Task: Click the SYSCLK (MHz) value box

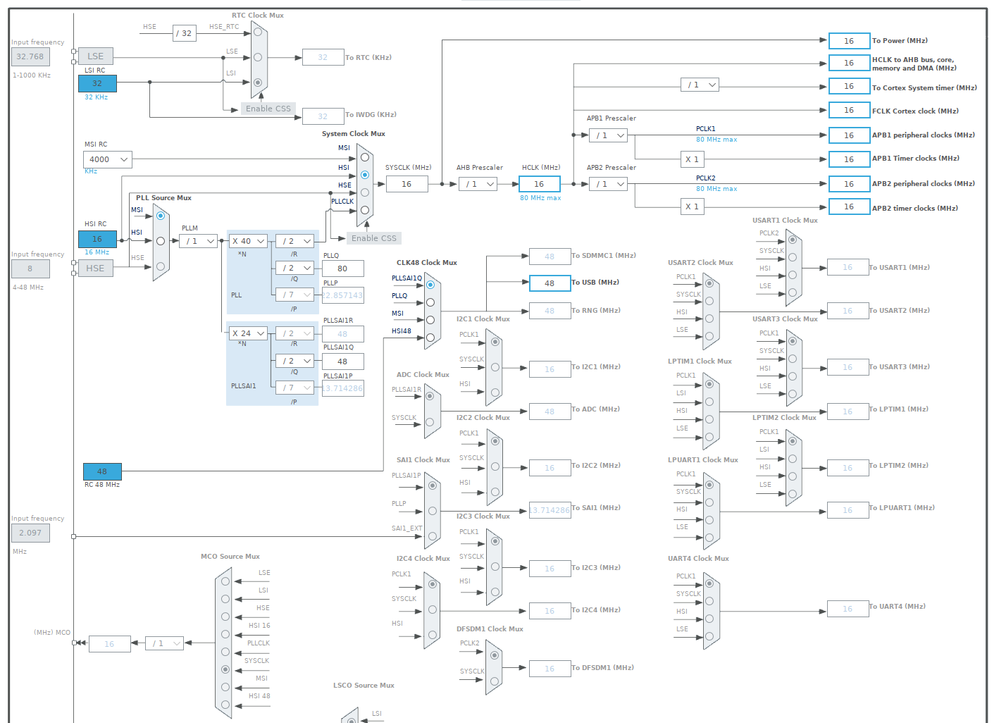Action: [x=406, y=184]
